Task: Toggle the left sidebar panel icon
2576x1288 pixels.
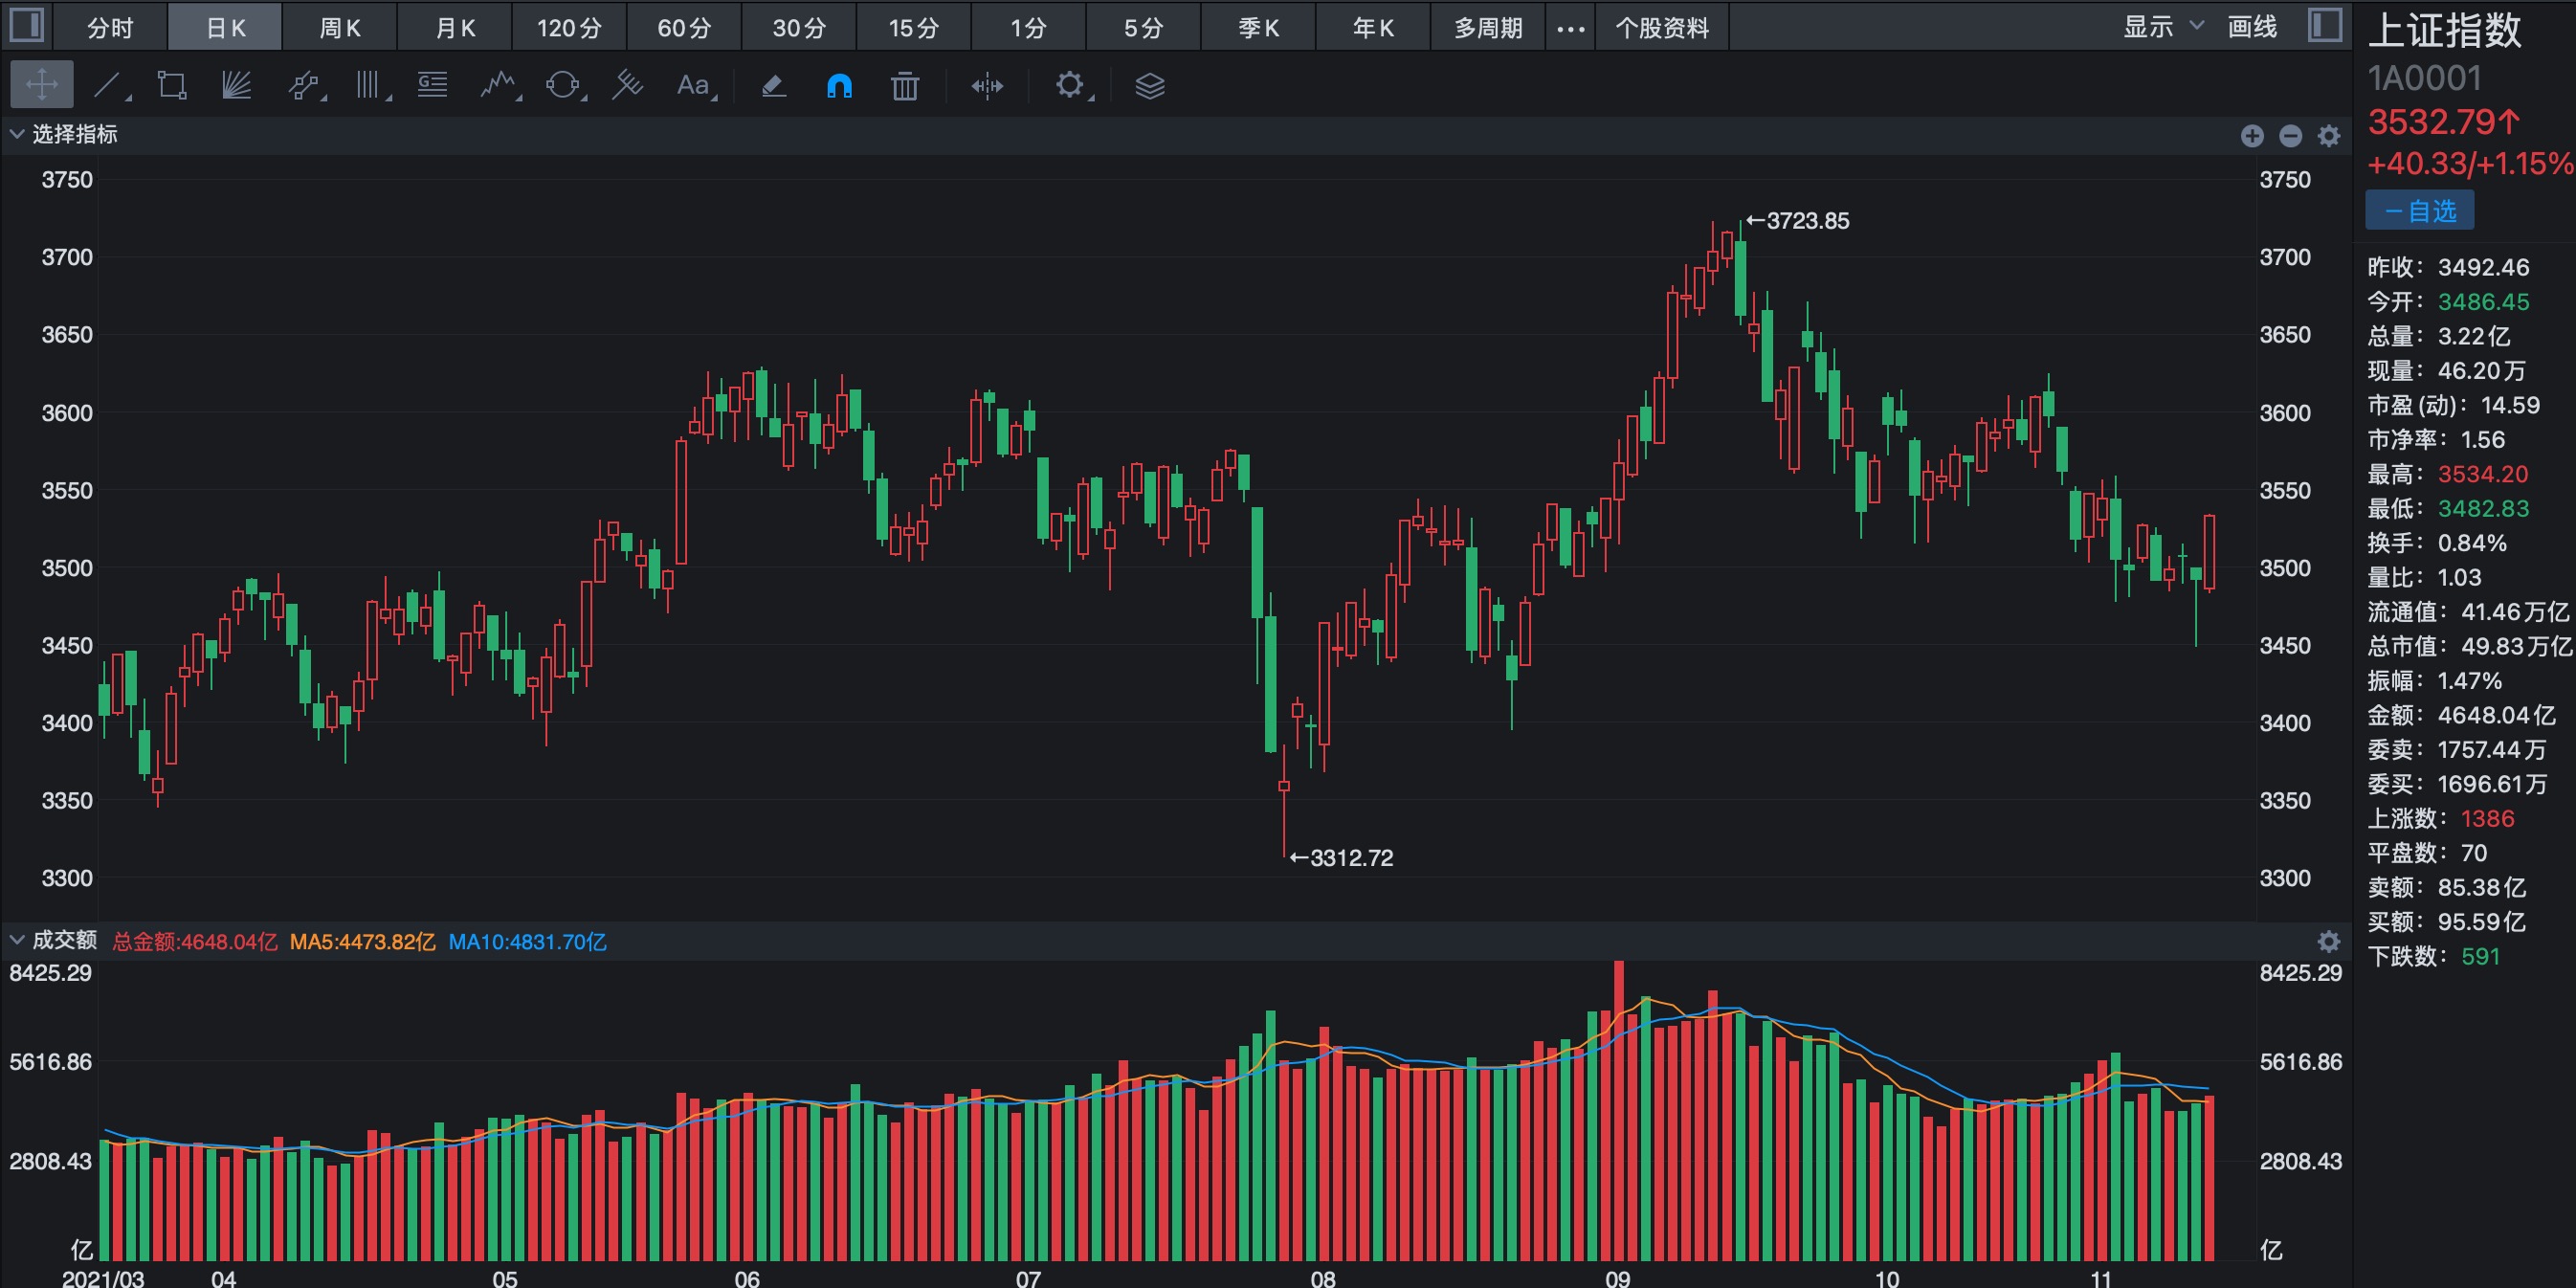Action: [26, 25]
